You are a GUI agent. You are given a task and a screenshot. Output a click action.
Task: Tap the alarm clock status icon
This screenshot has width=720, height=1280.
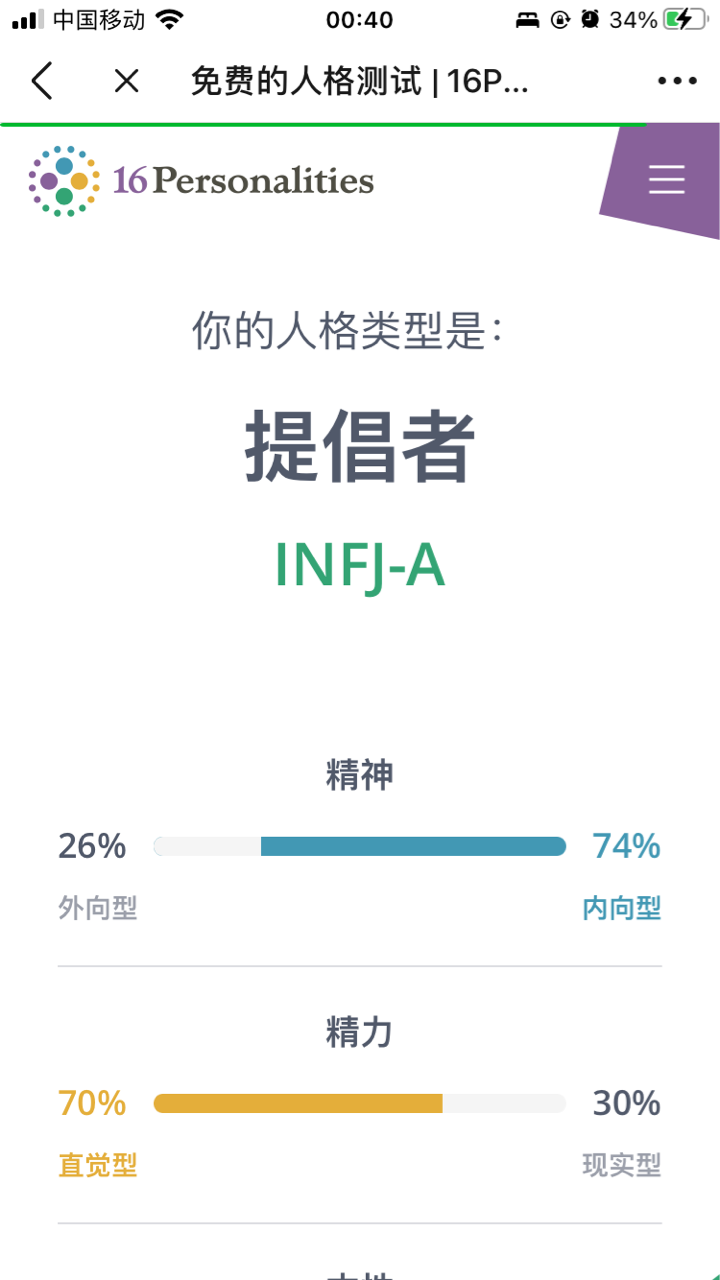pyautogui.click(x=590, y=19)
